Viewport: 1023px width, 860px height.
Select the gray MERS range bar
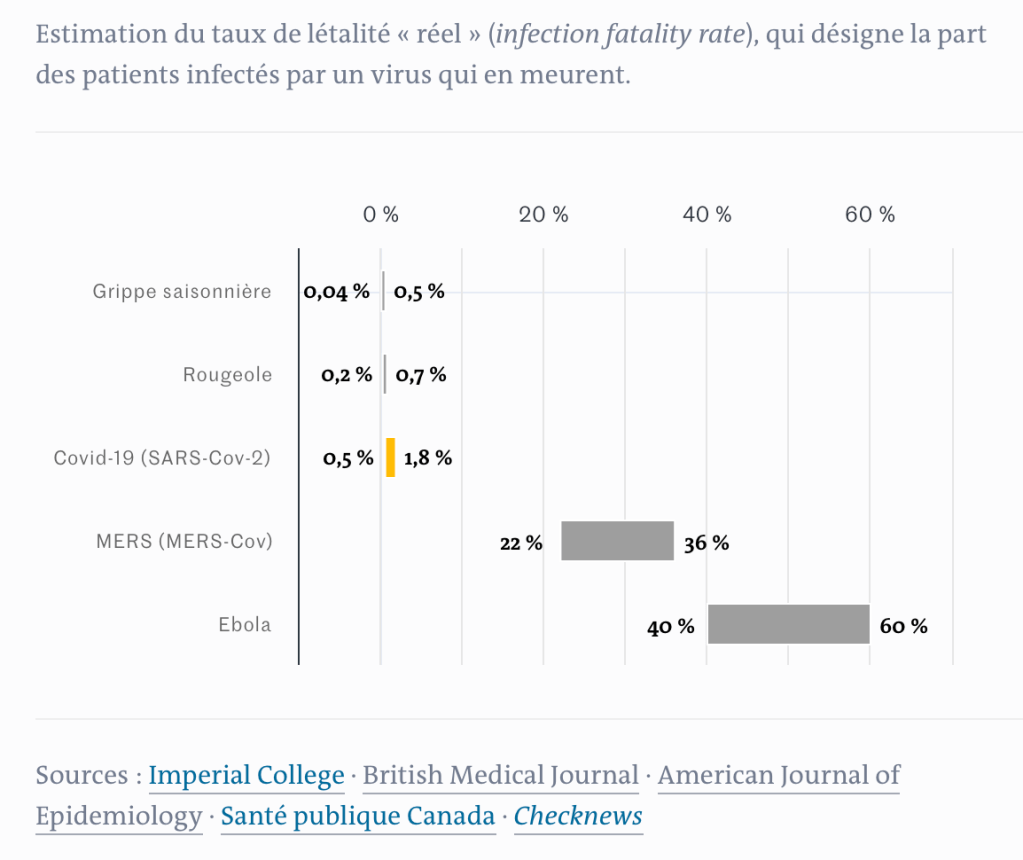[x=617, y=541]
